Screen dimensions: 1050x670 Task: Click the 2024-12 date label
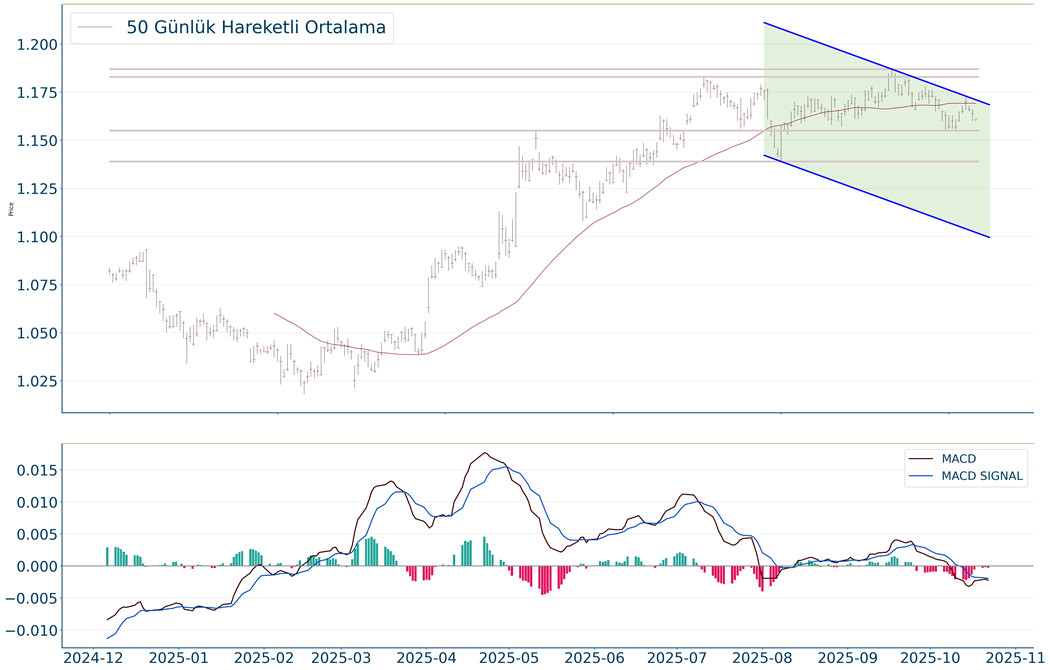(96, 657)
